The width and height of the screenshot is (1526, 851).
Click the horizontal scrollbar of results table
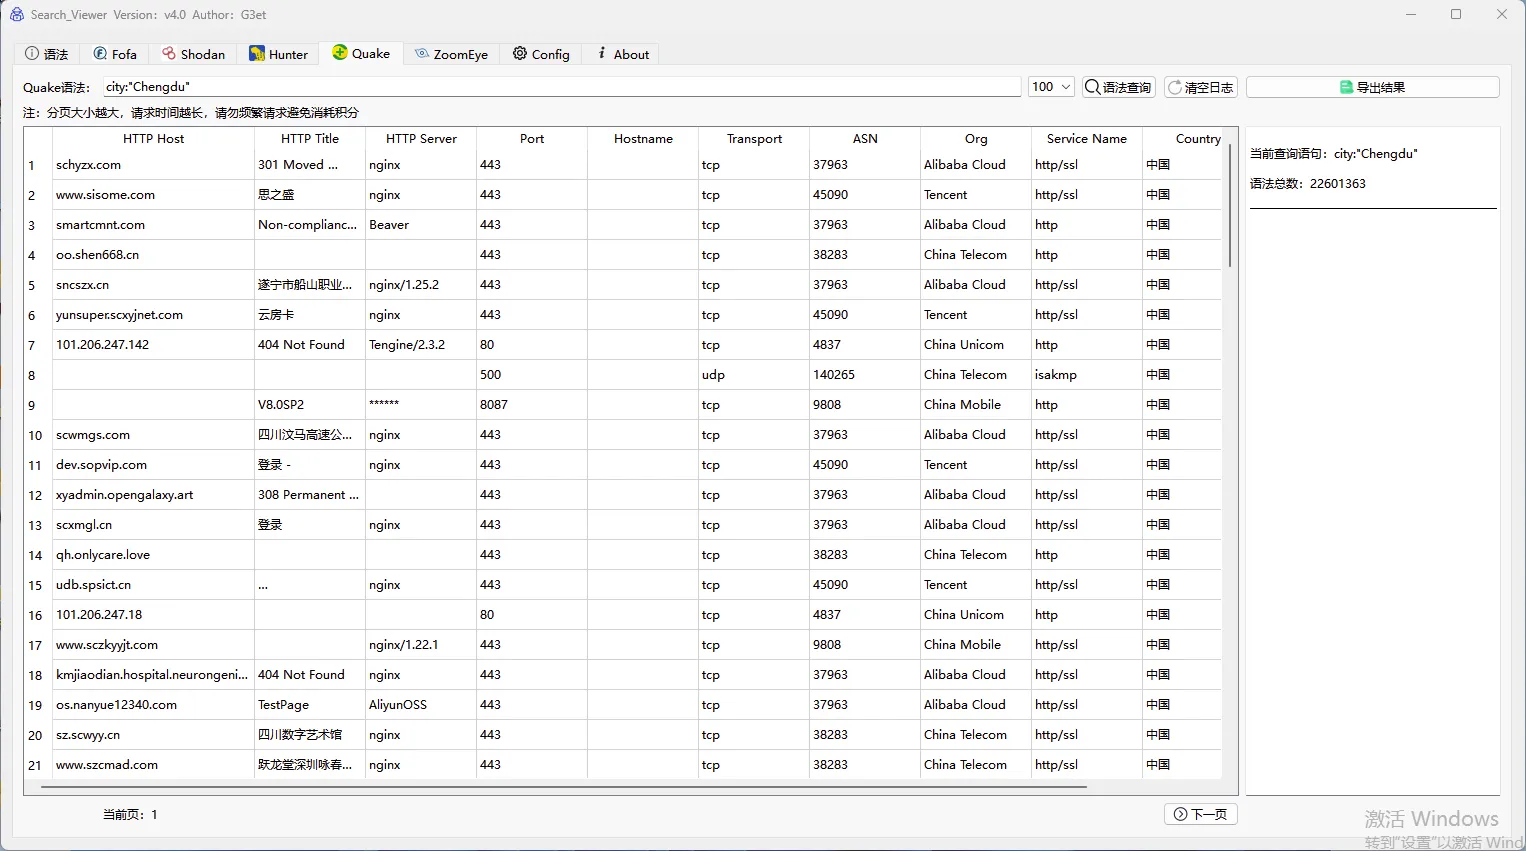[x=564, y=787]
